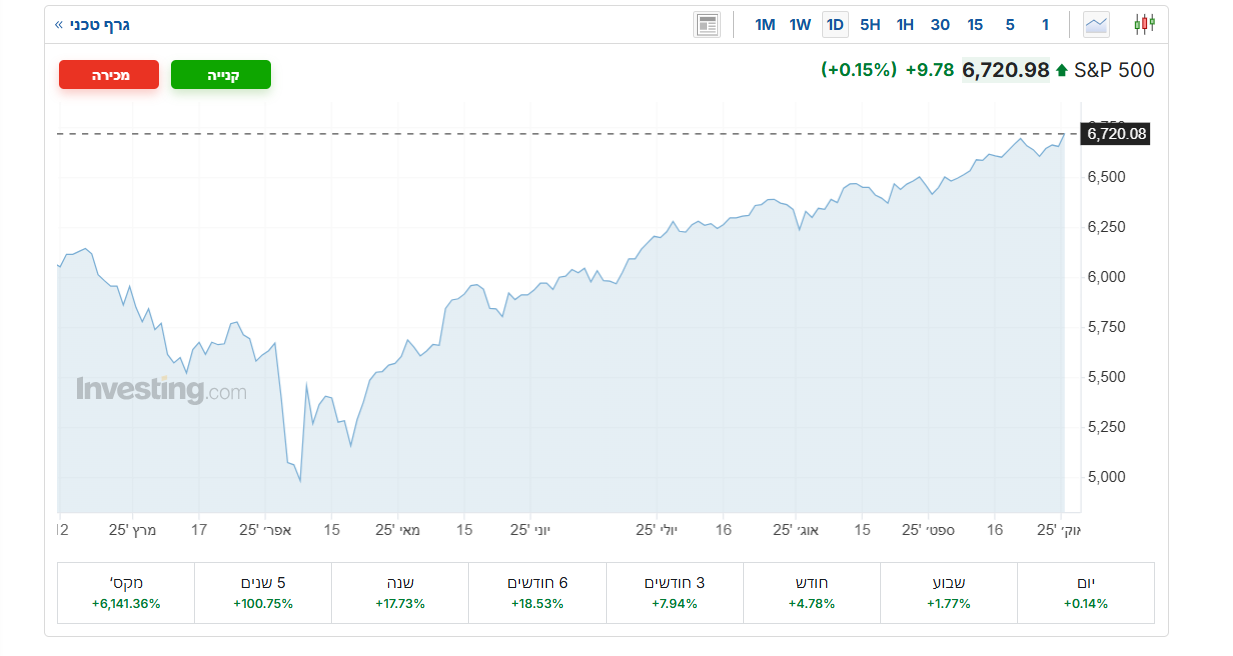Choose the 15-minute interval
The image size is (1233, 656).
[975, 25]
